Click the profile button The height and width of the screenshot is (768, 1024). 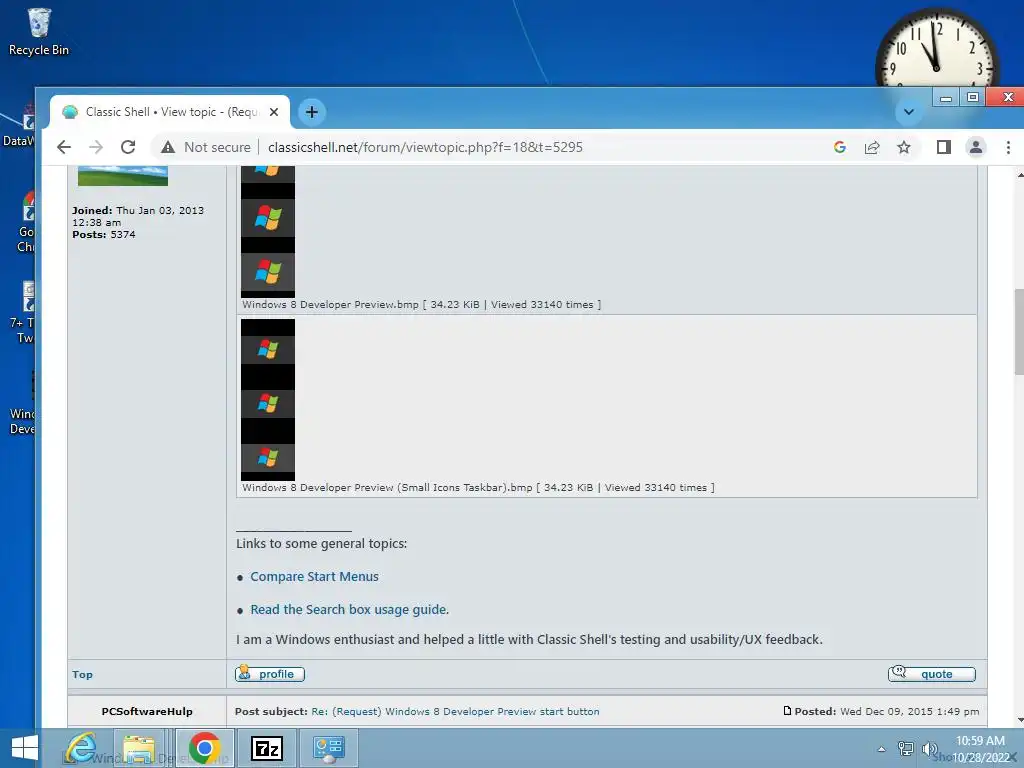(270, 673)
